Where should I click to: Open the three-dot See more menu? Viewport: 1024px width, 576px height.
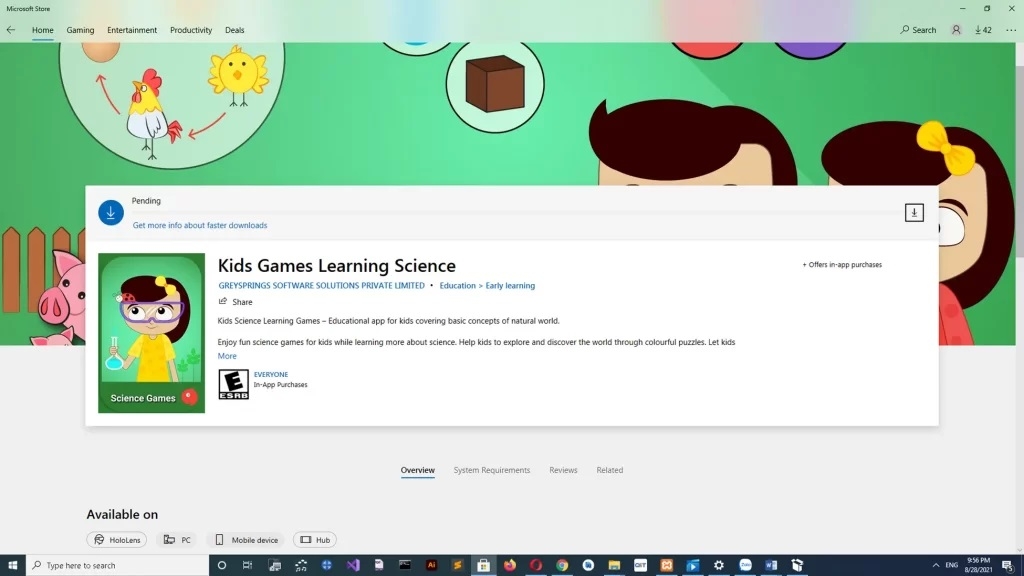pyautogui.click(x=1011, y=30)
